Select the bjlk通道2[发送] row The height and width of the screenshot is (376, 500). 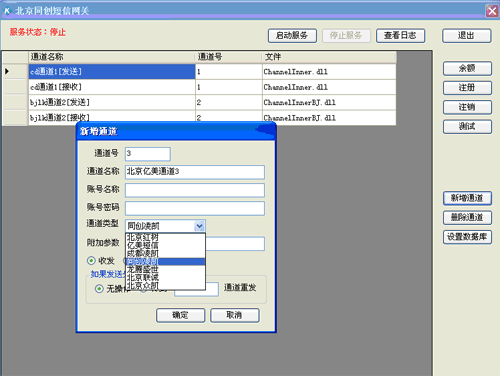[212, 102]
